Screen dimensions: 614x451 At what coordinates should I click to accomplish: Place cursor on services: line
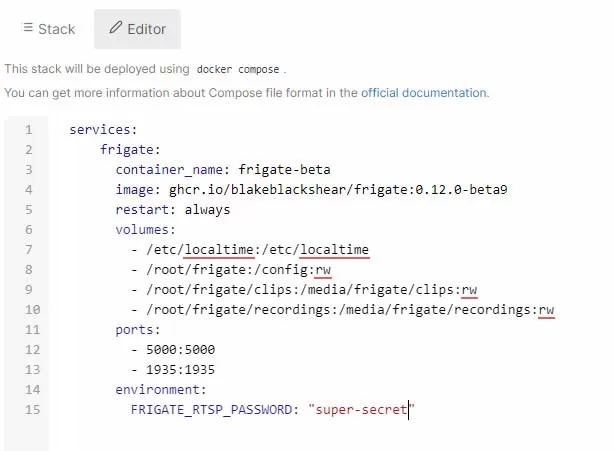coord(103,130)
